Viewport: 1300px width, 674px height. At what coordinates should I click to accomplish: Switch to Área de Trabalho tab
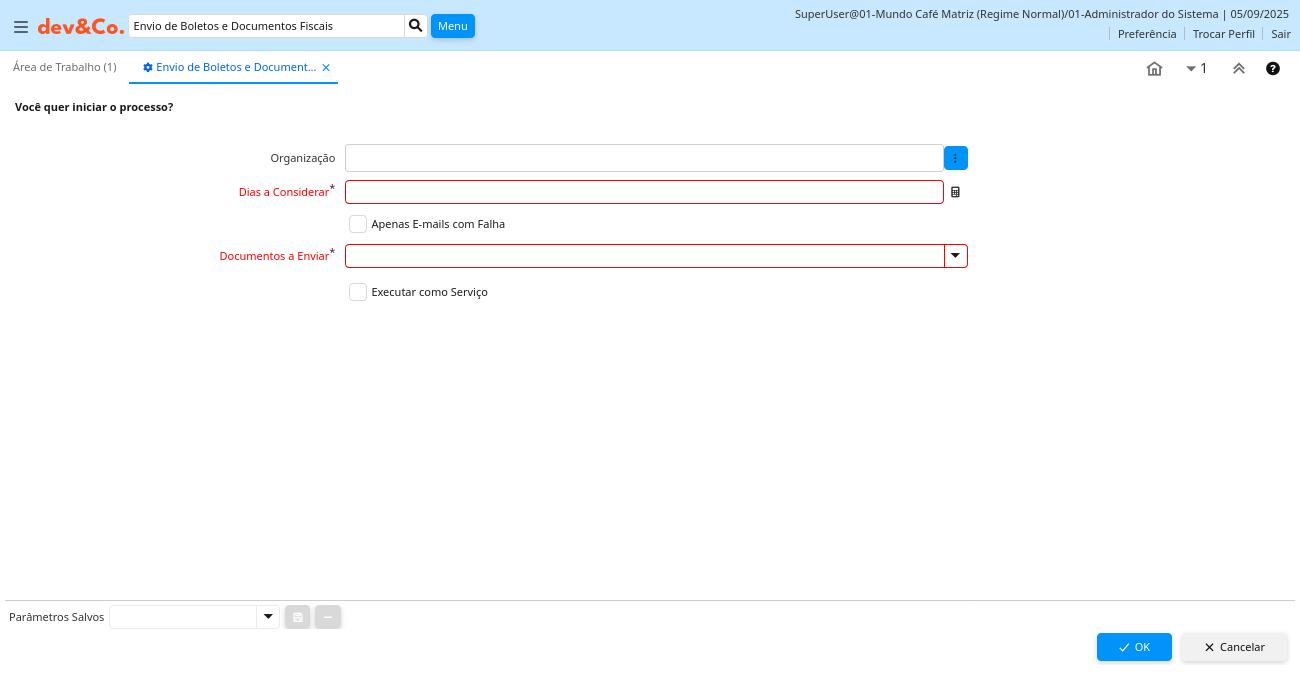[x=65, y=67]
